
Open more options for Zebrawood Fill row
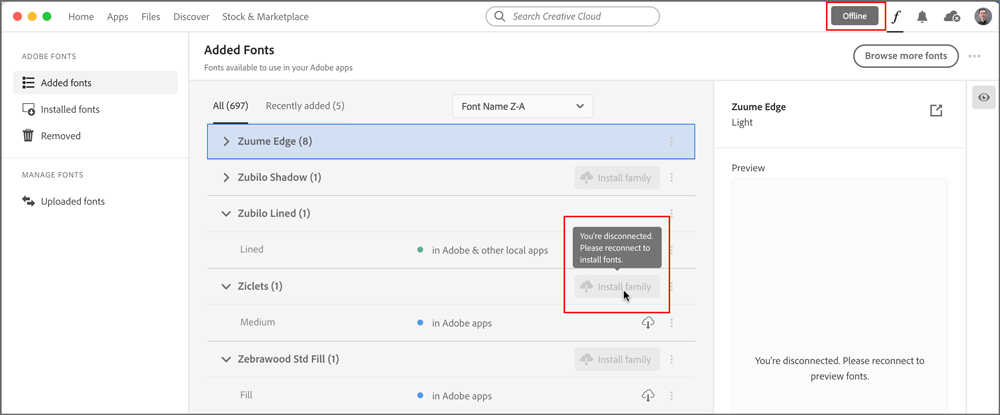click(671, 396)
